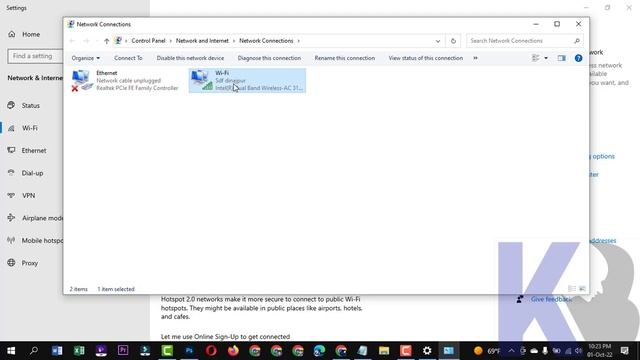The image size is (640, 360).
Task: Switch to large icons view in status bar
Action: click(x=582, y=289)
